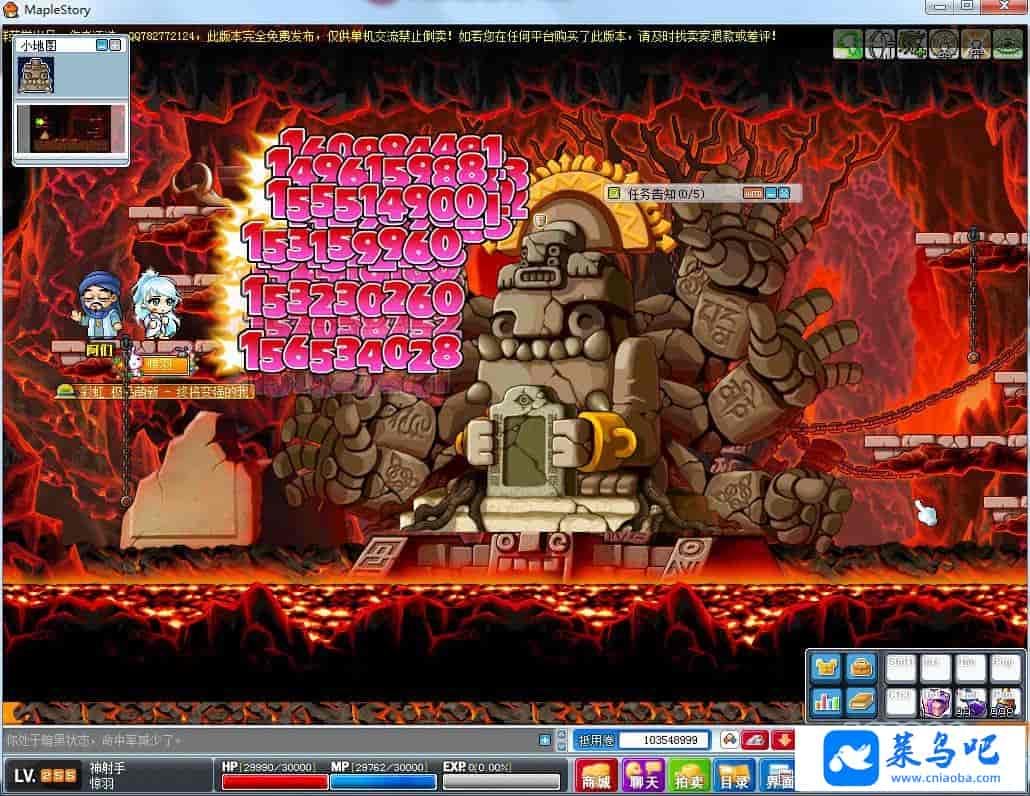Open the 目录 menu button
The image size is (1030, 796).
[735, 776]
